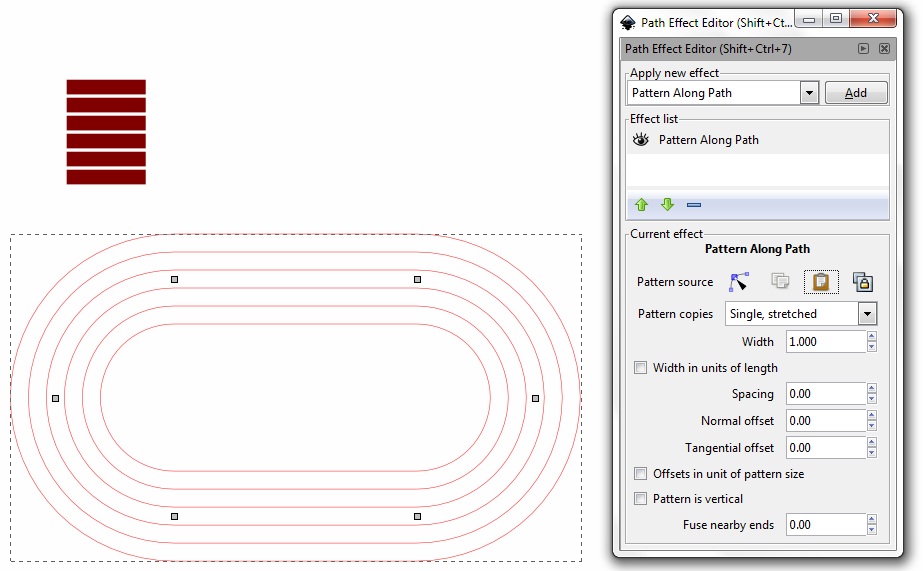Open the Pattern copies dropdown arrow
The height and width of the screenshot is (571, 923).
(x=867, y=314)
